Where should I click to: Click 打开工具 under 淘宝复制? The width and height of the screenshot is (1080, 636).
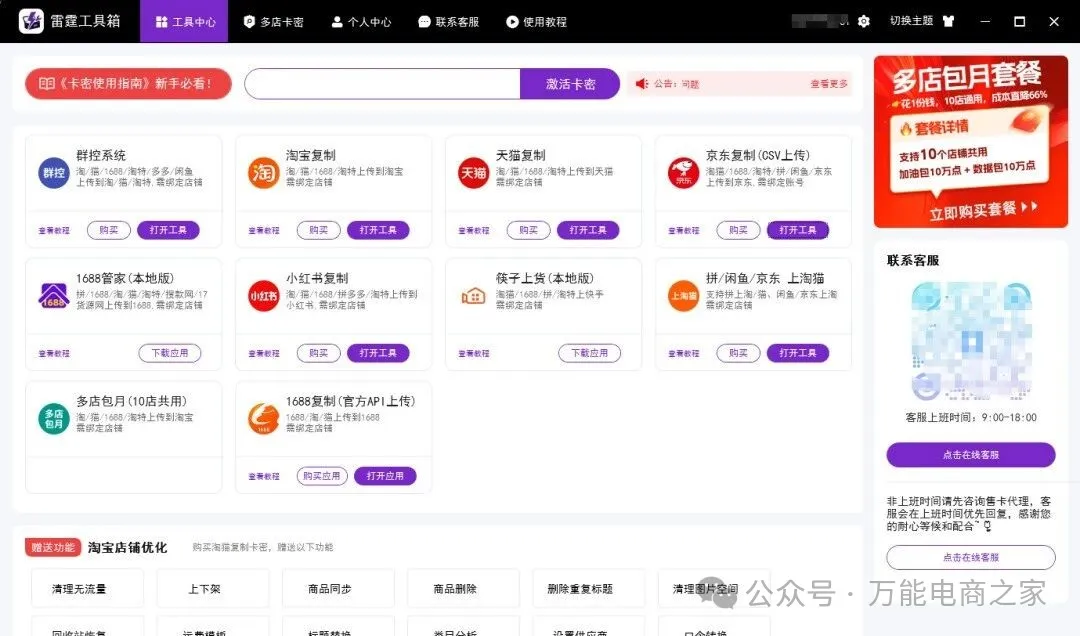point(378,230)
